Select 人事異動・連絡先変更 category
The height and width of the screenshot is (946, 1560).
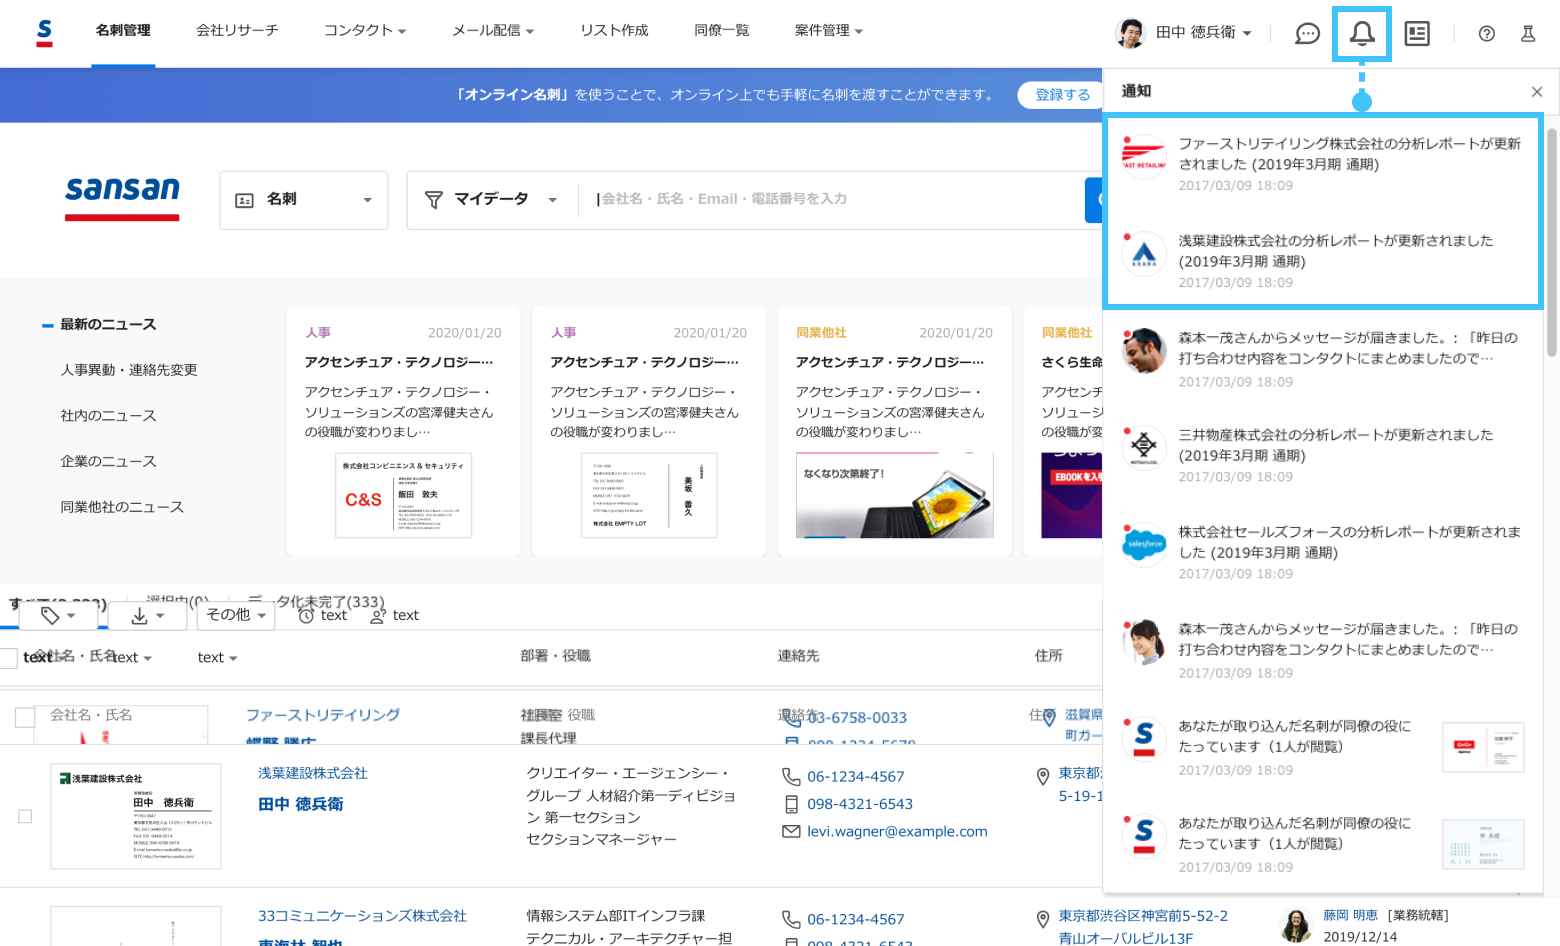(129, 370)
